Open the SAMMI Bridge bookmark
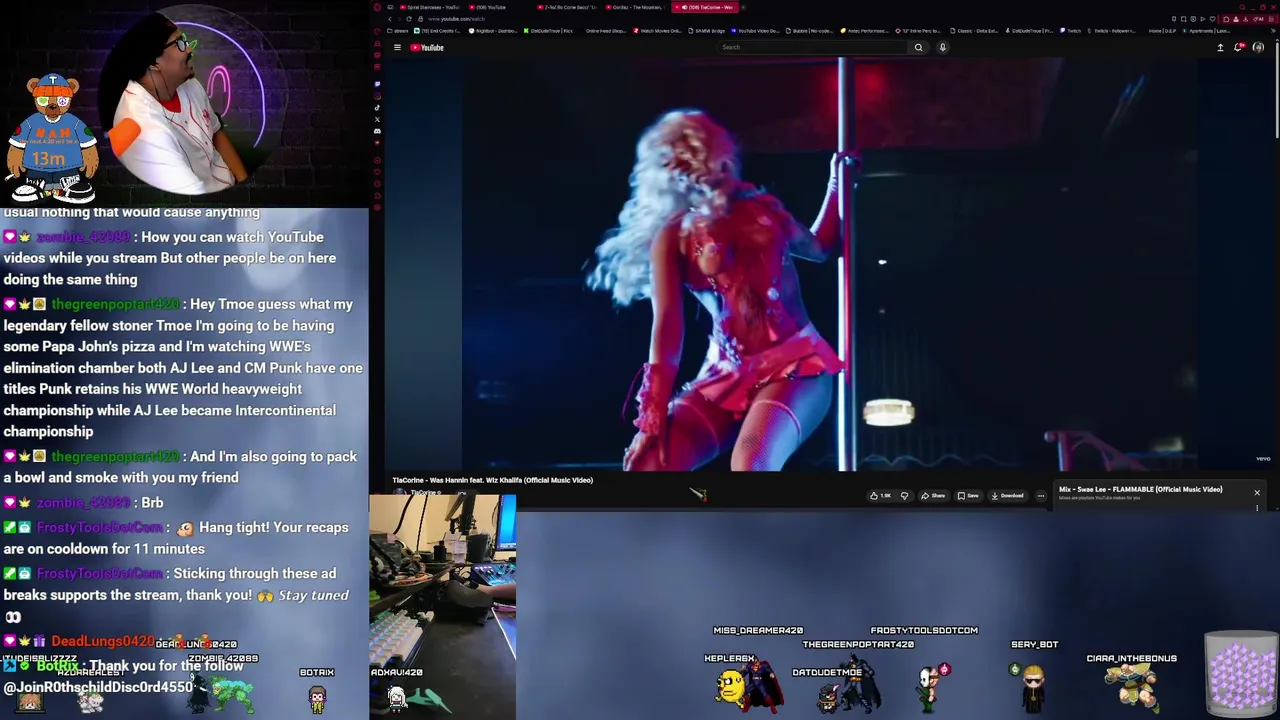This screenshot has height=720, width=1280. point(707,31)
